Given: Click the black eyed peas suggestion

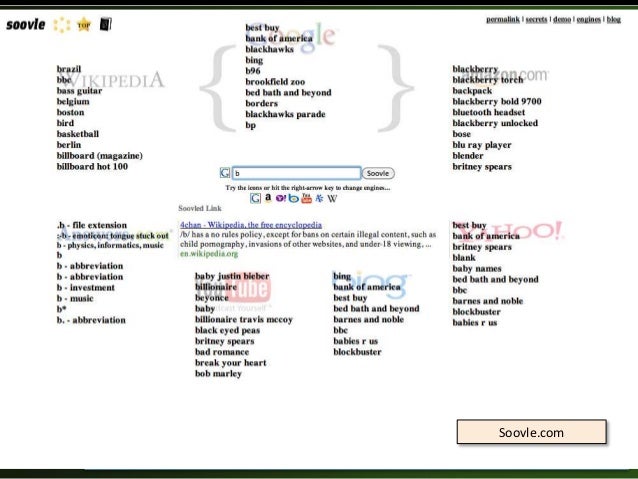Looking at the screenshot, I should coord(227,330).
